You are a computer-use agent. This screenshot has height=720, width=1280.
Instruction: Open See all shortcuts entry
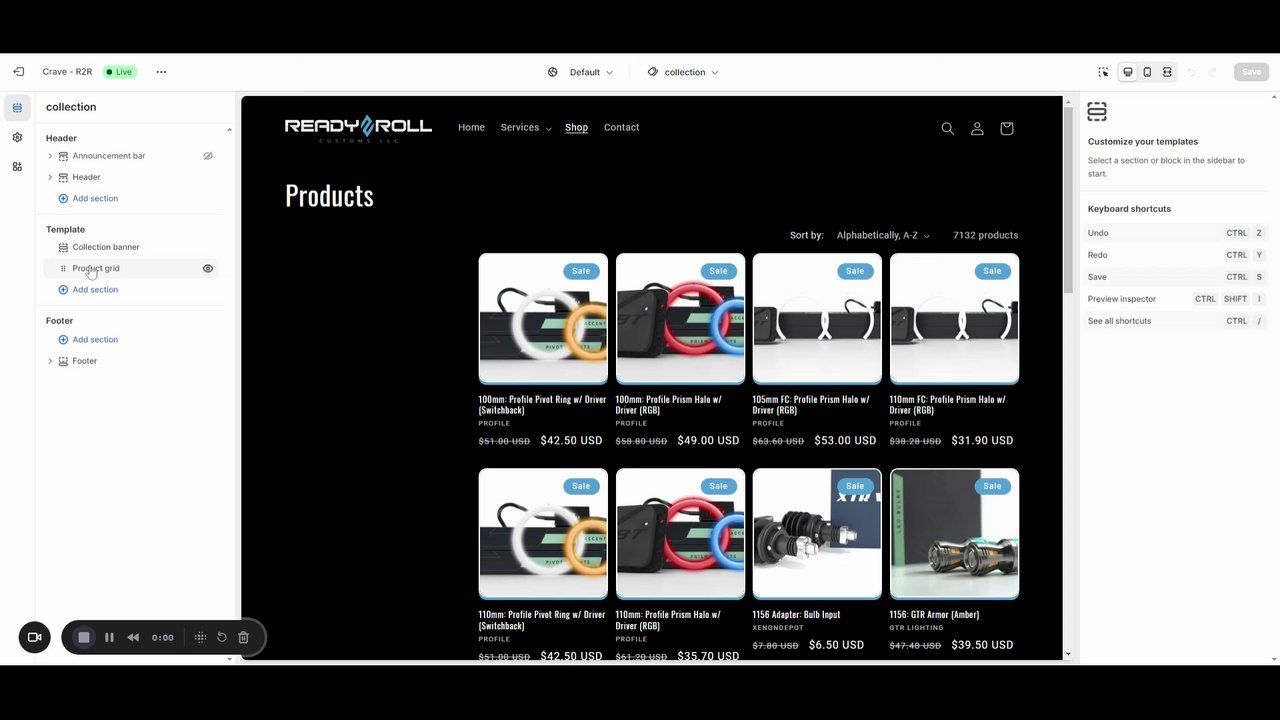coord(1176,321)
